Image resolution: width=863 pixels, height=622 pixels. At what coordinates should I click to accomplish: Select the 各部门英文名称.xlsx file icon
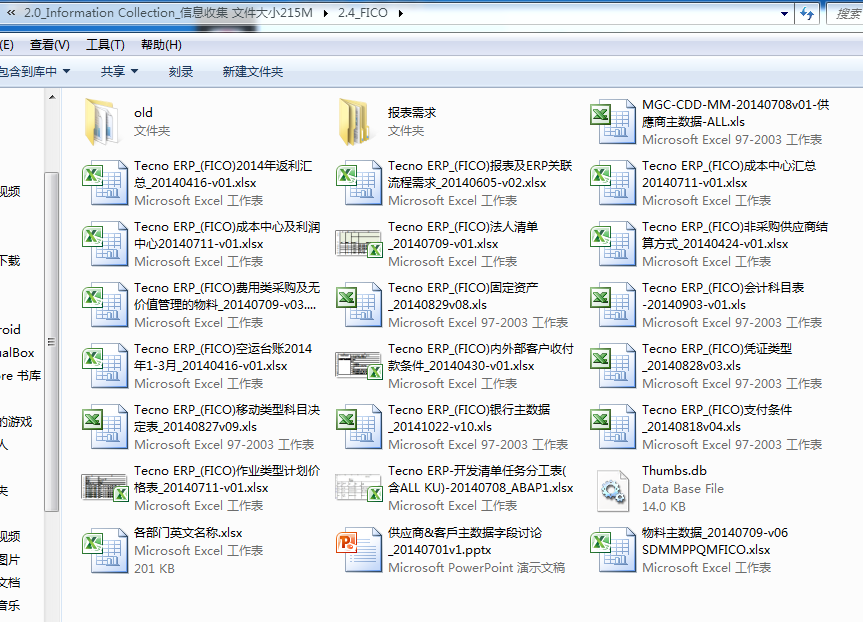tap(105, 550)
